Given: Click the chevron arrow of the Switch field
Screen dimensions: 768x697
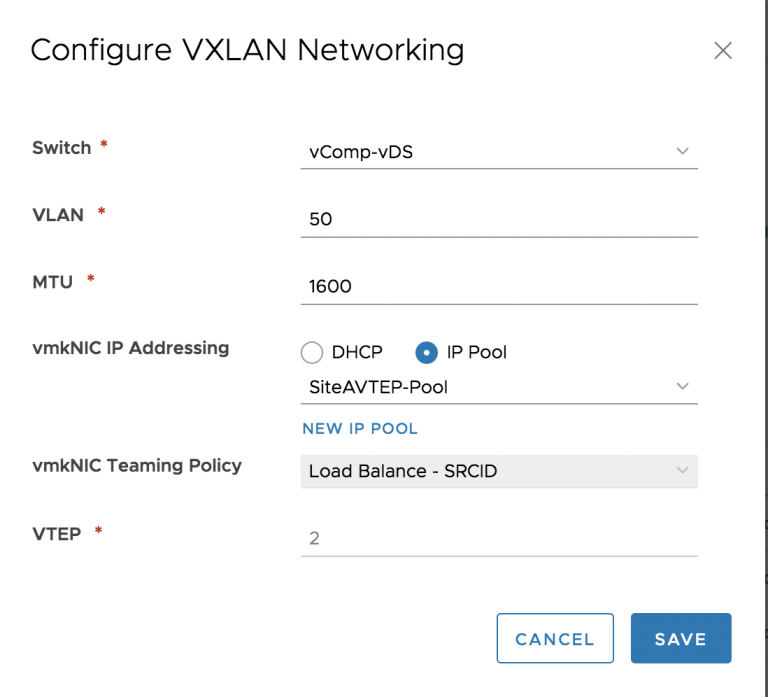Looking at the screenshot, I should click(x=683, y=151).
